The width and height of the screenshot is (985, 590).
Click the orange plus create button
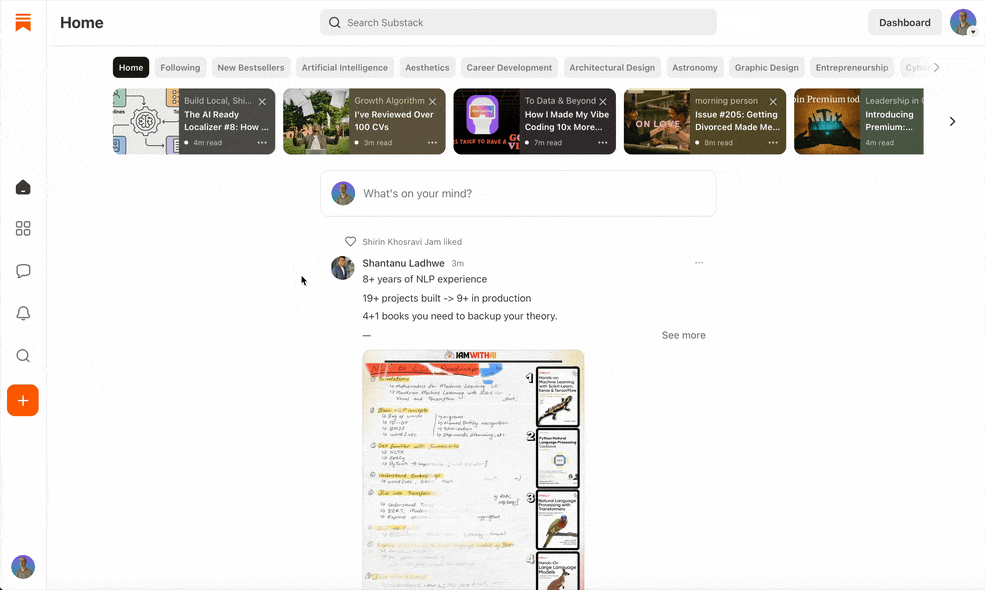click(x=23, y=400)
